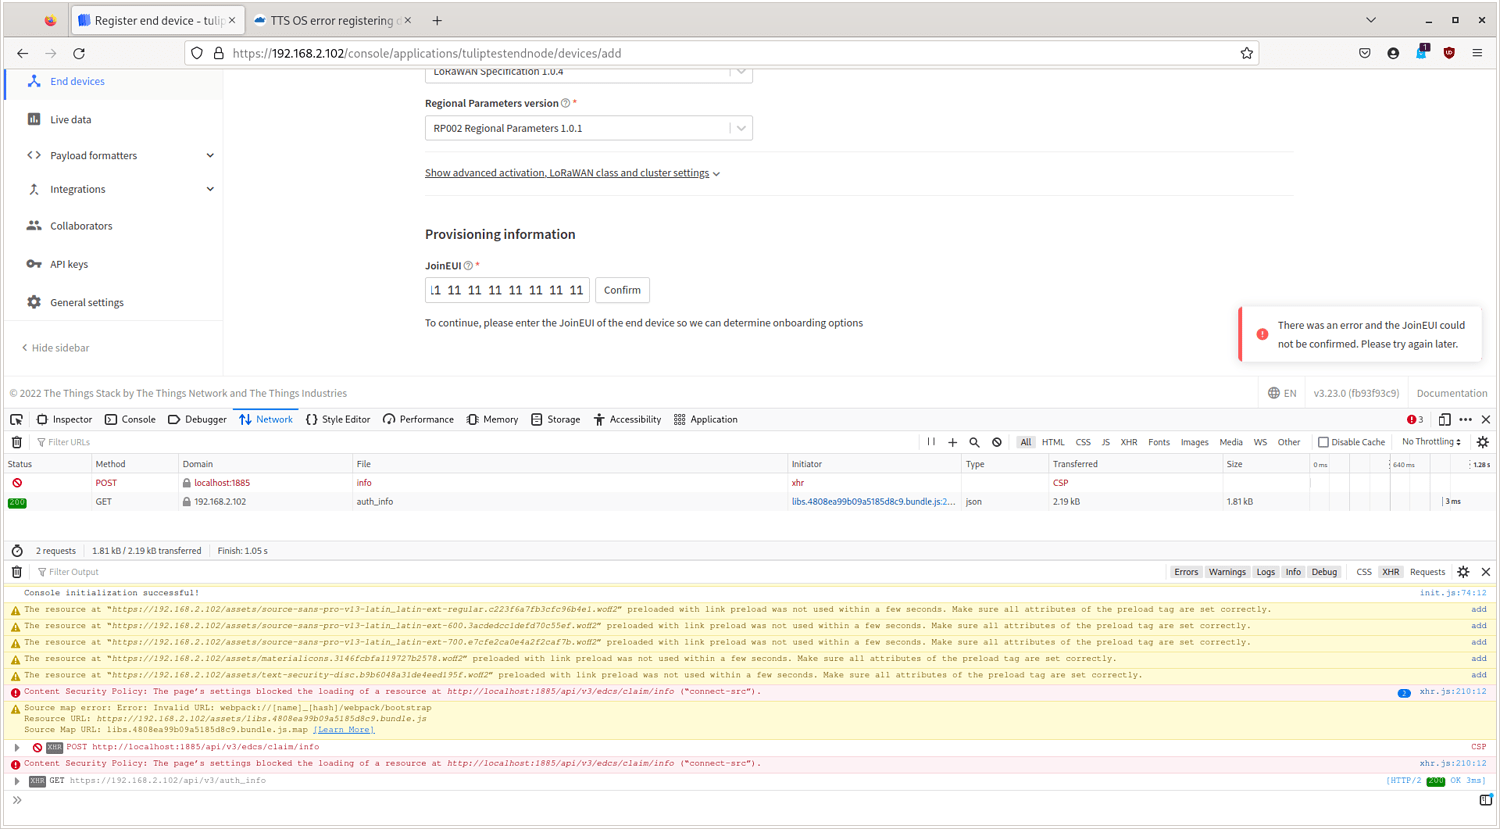Clear the web console output
Image resolution: width=1500 pixels, height=829 pixels.
click(x=17, y=572)
